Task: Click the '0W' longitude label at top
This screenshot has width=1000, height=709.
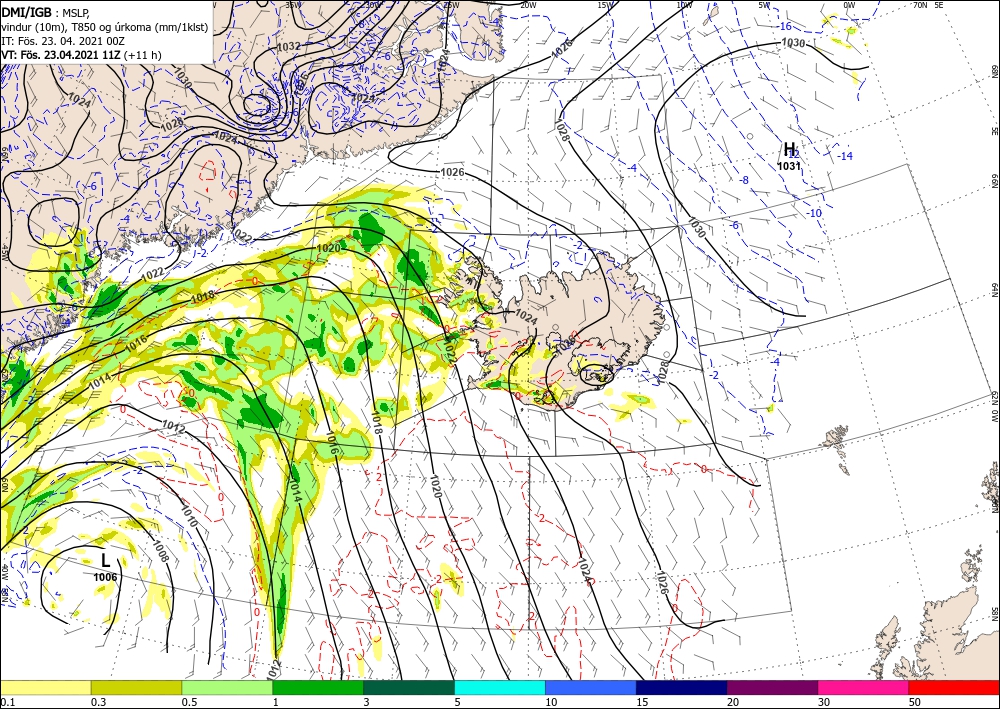Action: coord(849,5)
